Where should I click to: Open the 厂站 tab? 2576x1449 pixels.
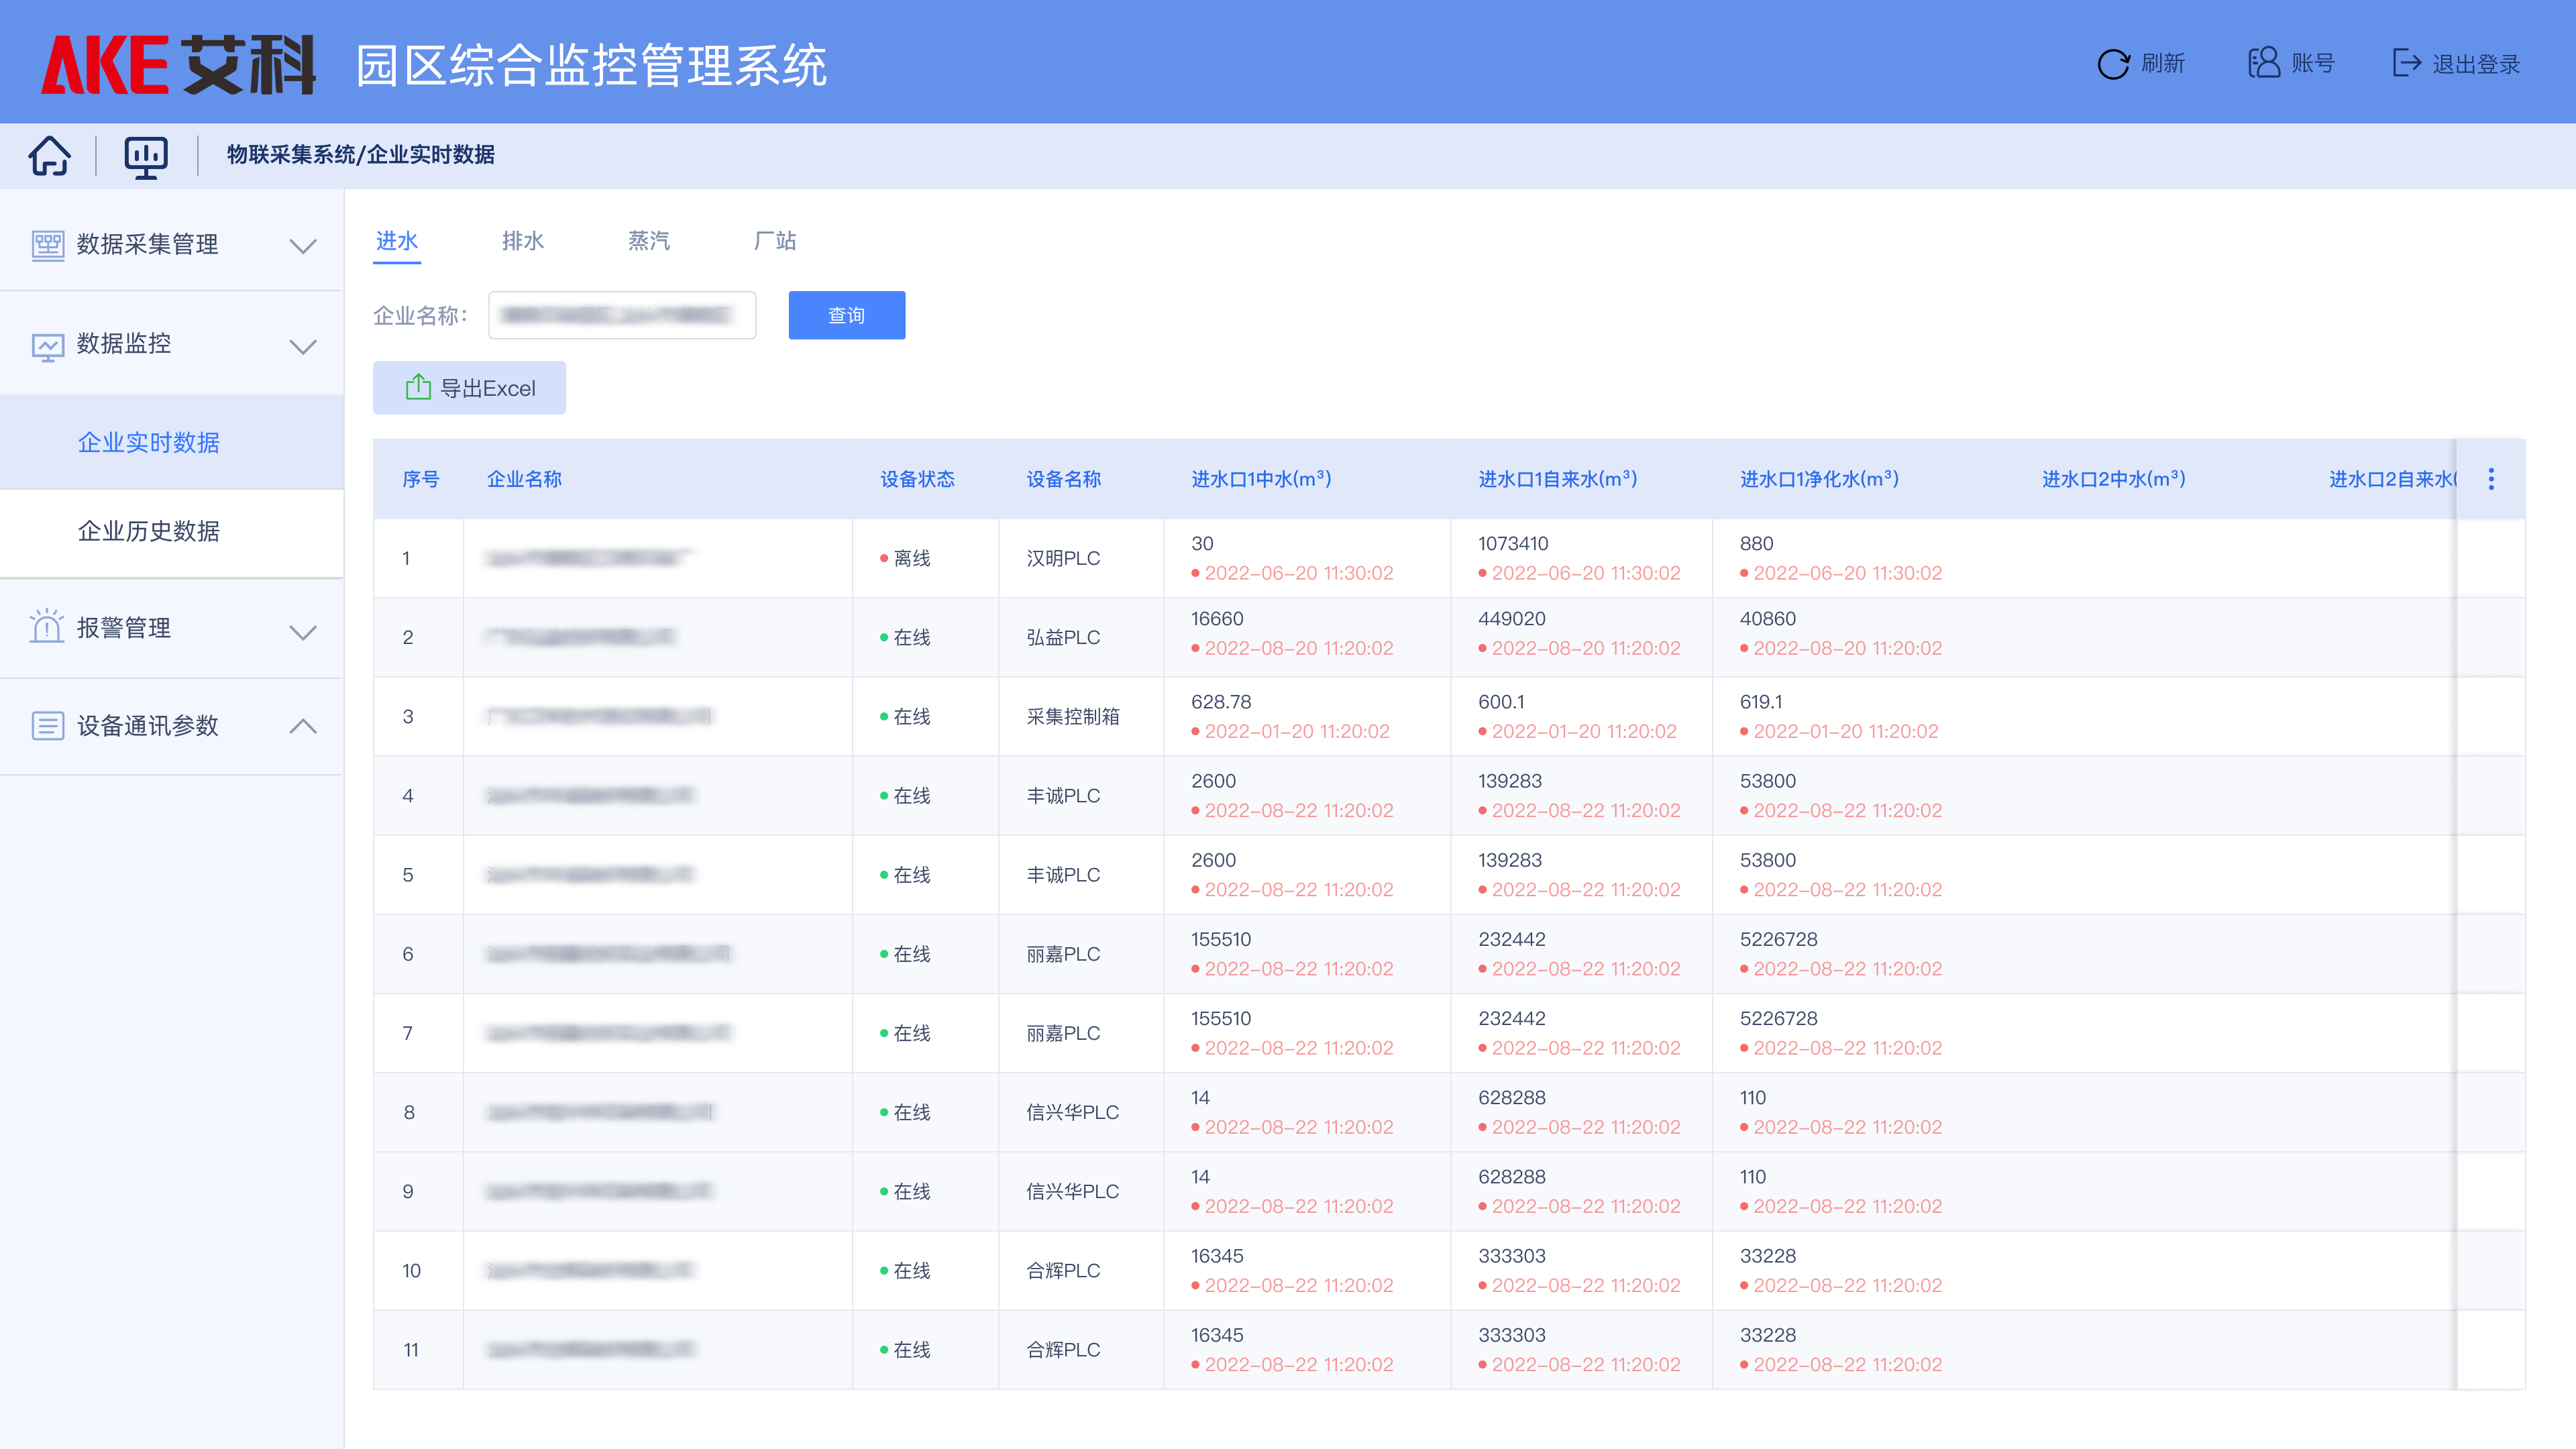[x=775, y=241]
